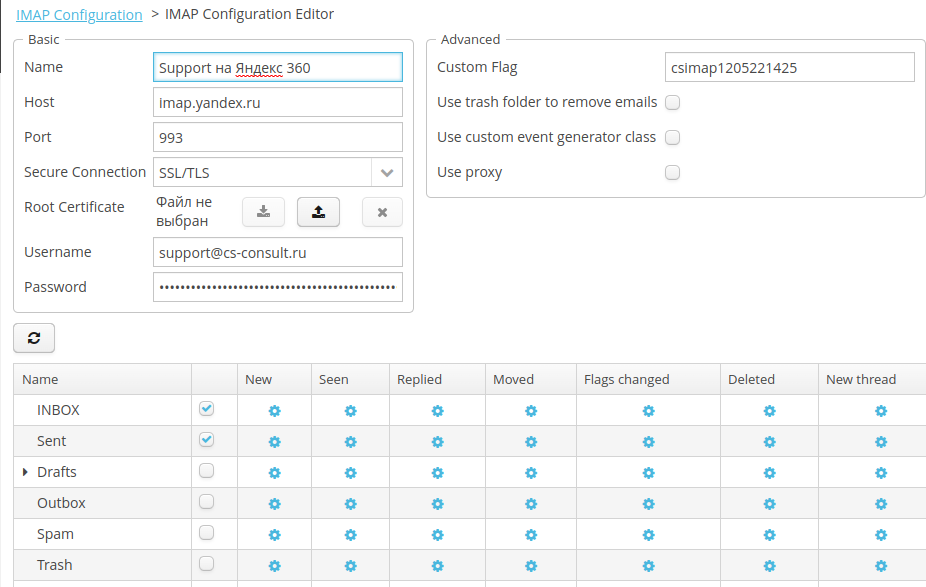
Task: Open INBOX New event gear settings
Action: coord(275,411)
